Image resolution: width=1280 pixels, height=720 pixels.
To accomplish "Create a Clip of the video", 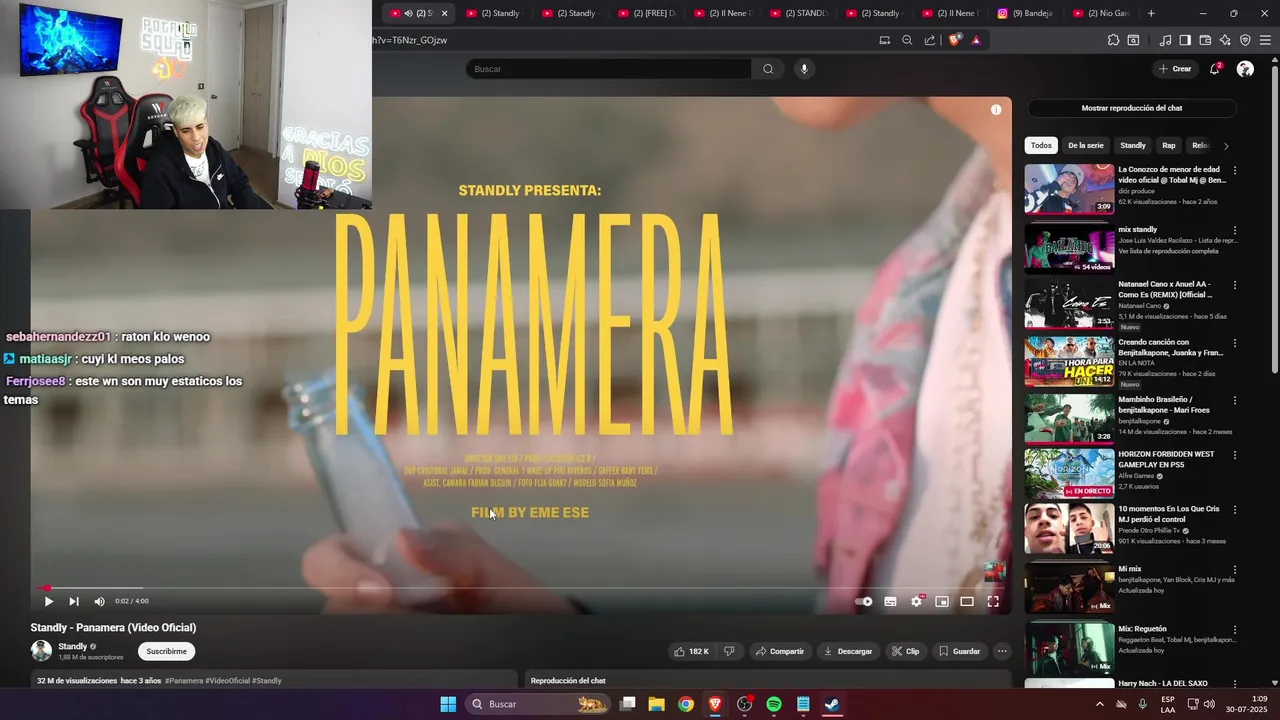I will pyautogui.click(x=905, y=651).
